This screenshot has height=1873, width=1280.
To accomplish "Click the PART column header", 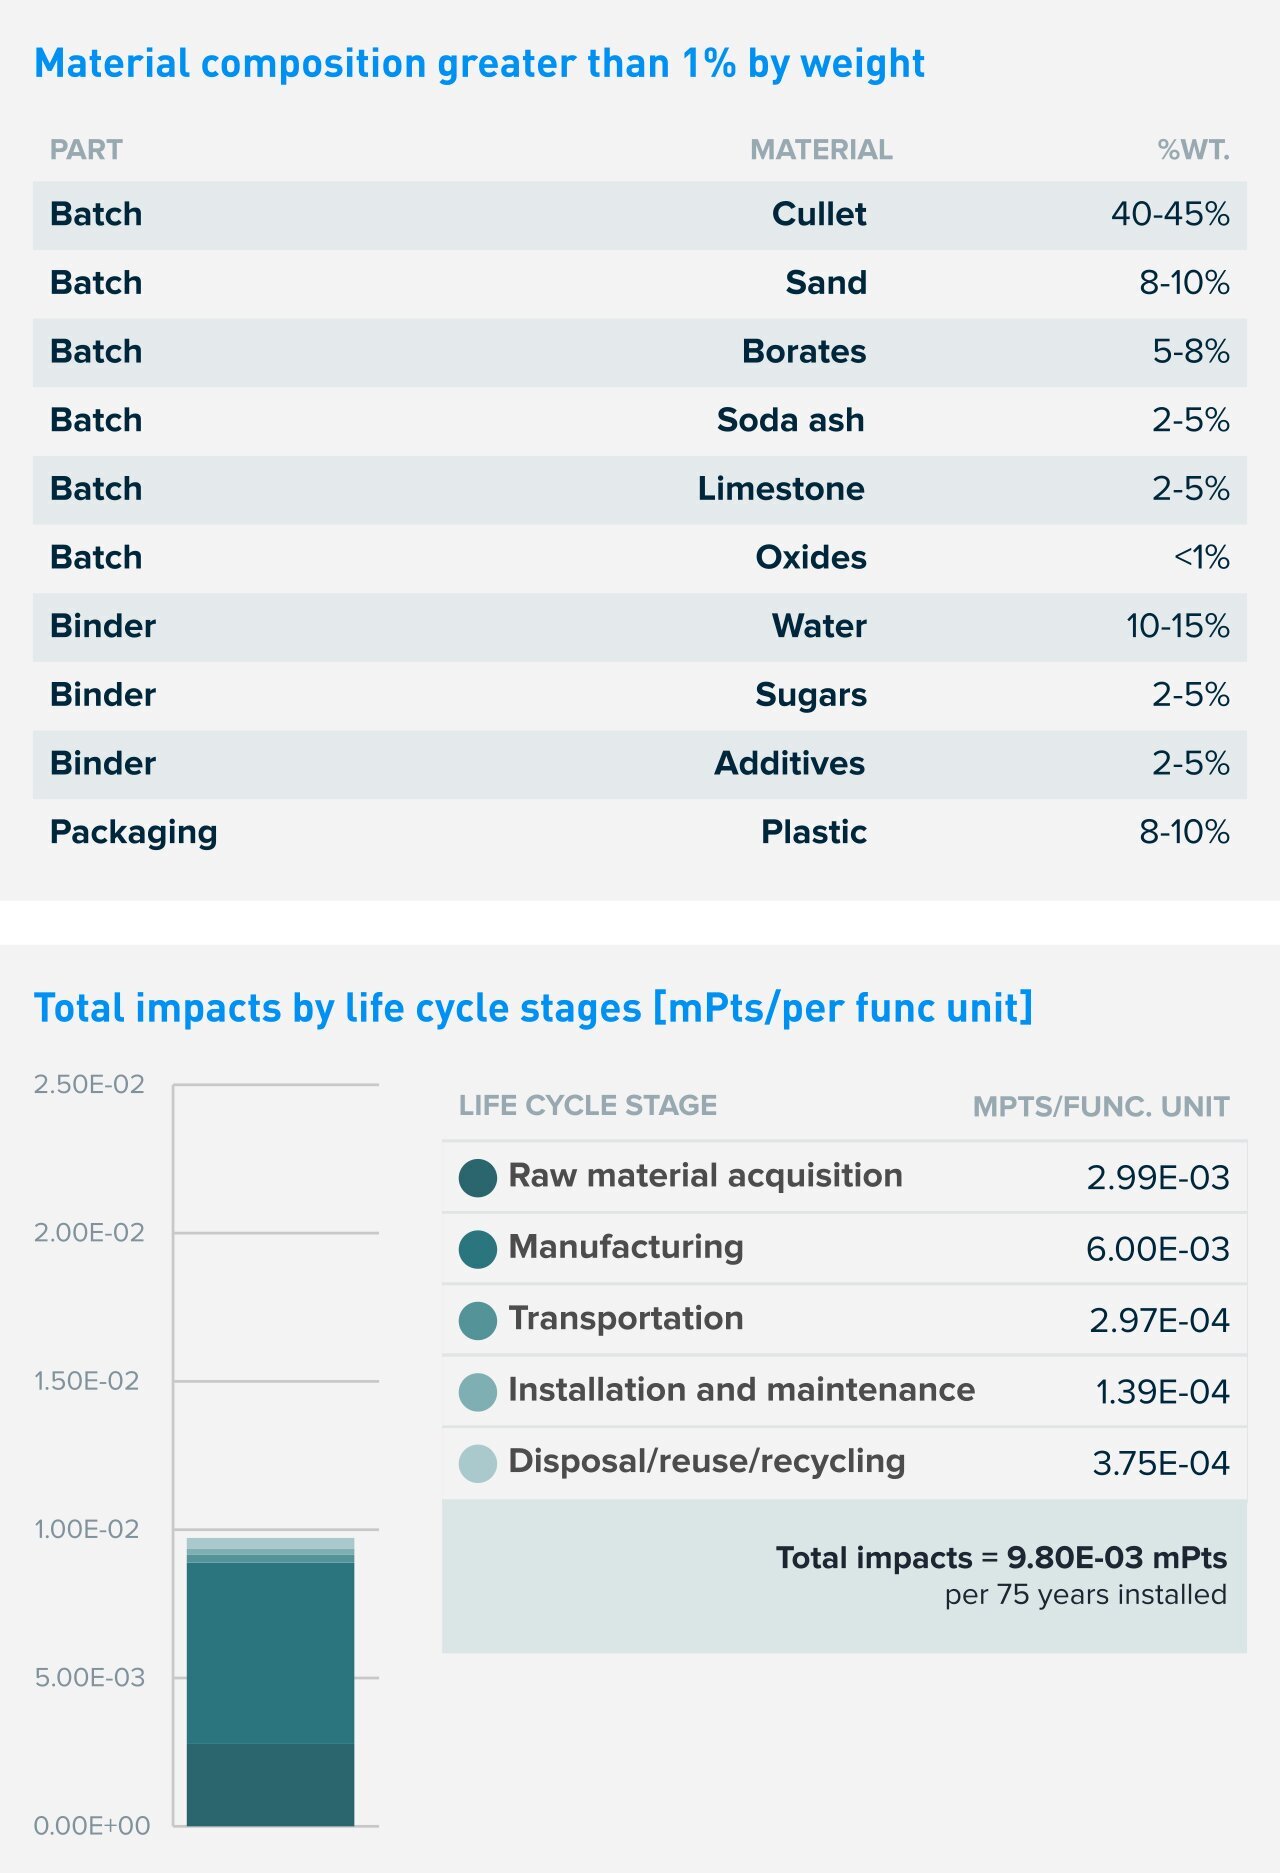I will point(86,150).
